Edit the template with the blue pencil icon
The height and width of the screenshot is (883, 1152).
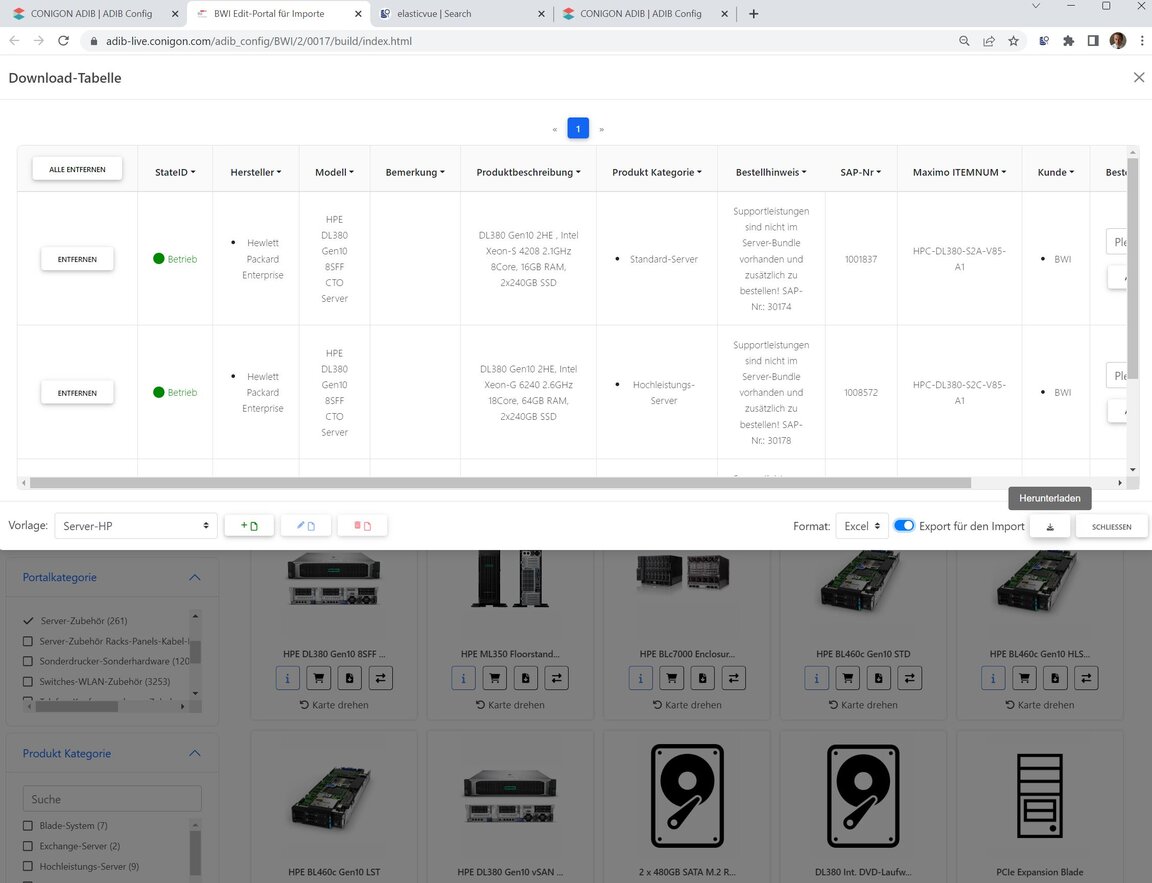306,526
